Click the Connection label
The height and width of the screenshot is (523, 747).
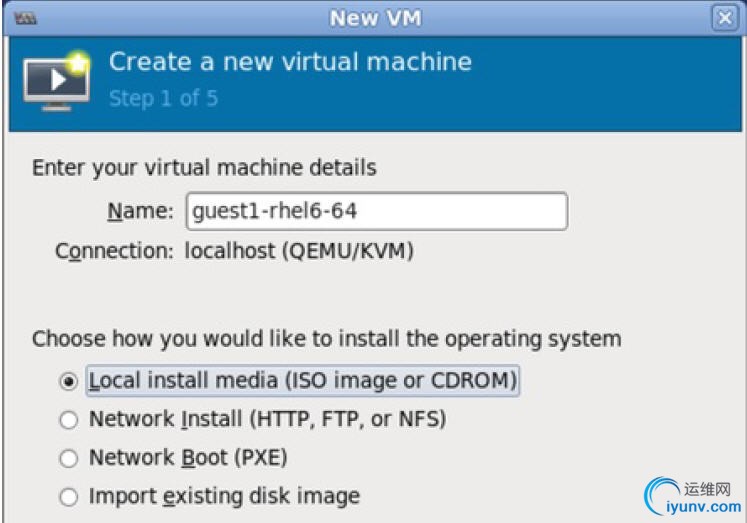(114, 251)
